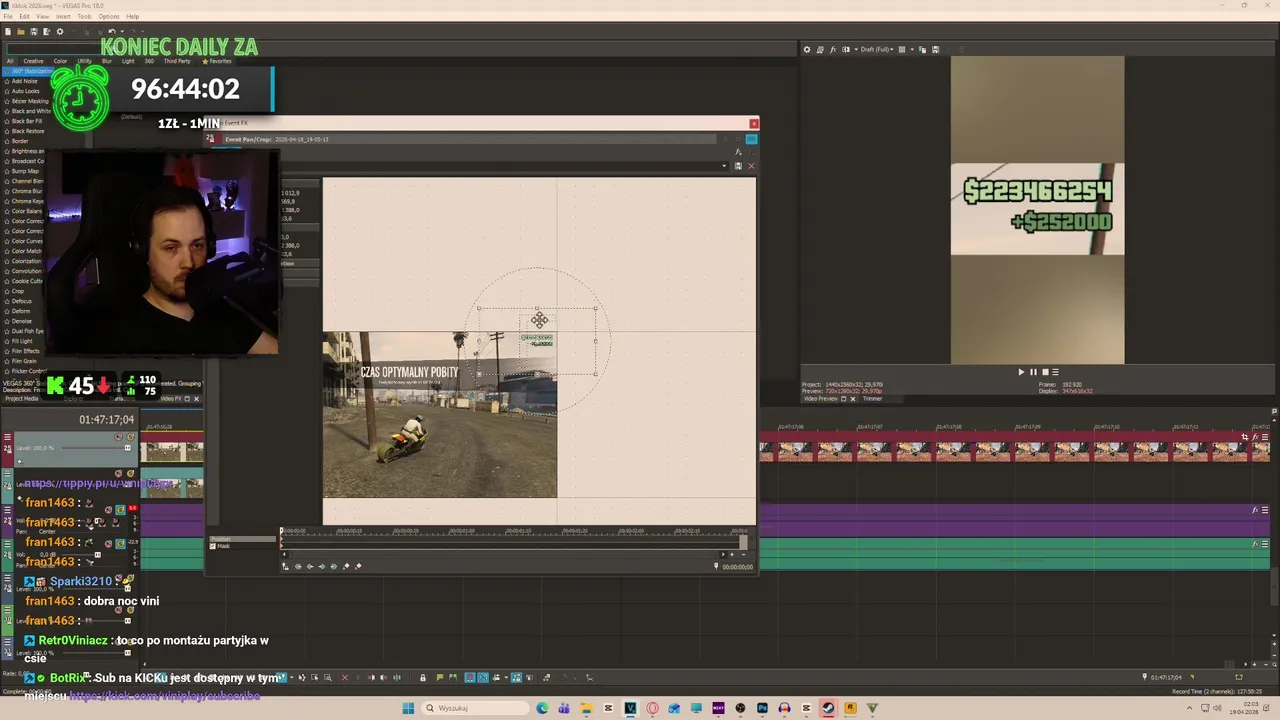Select the Black Restore effect
This screenshot has height=720, width=1280.
click(x=27, y=131)
